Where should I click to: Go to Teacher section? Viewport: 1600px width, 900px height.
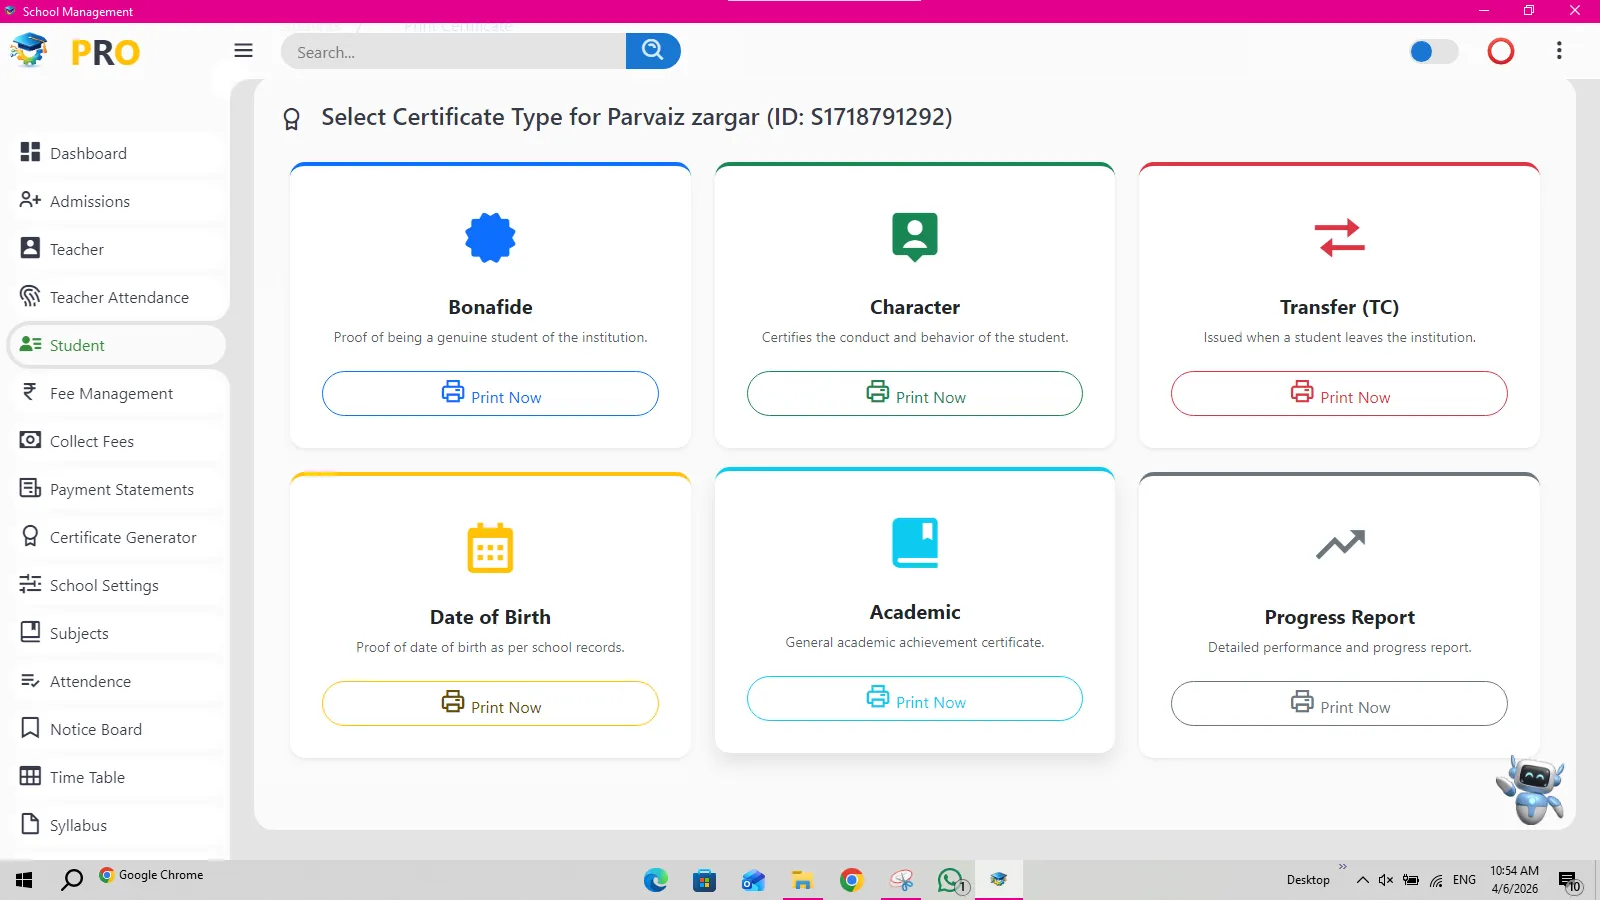point(117,249)
